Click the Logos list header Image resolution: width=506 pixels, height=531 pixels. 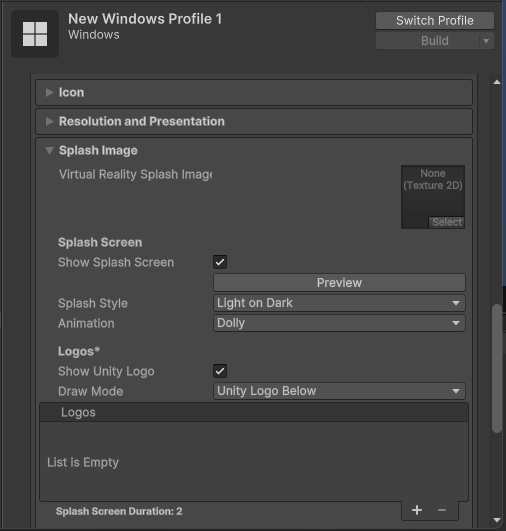click(254, 412)
